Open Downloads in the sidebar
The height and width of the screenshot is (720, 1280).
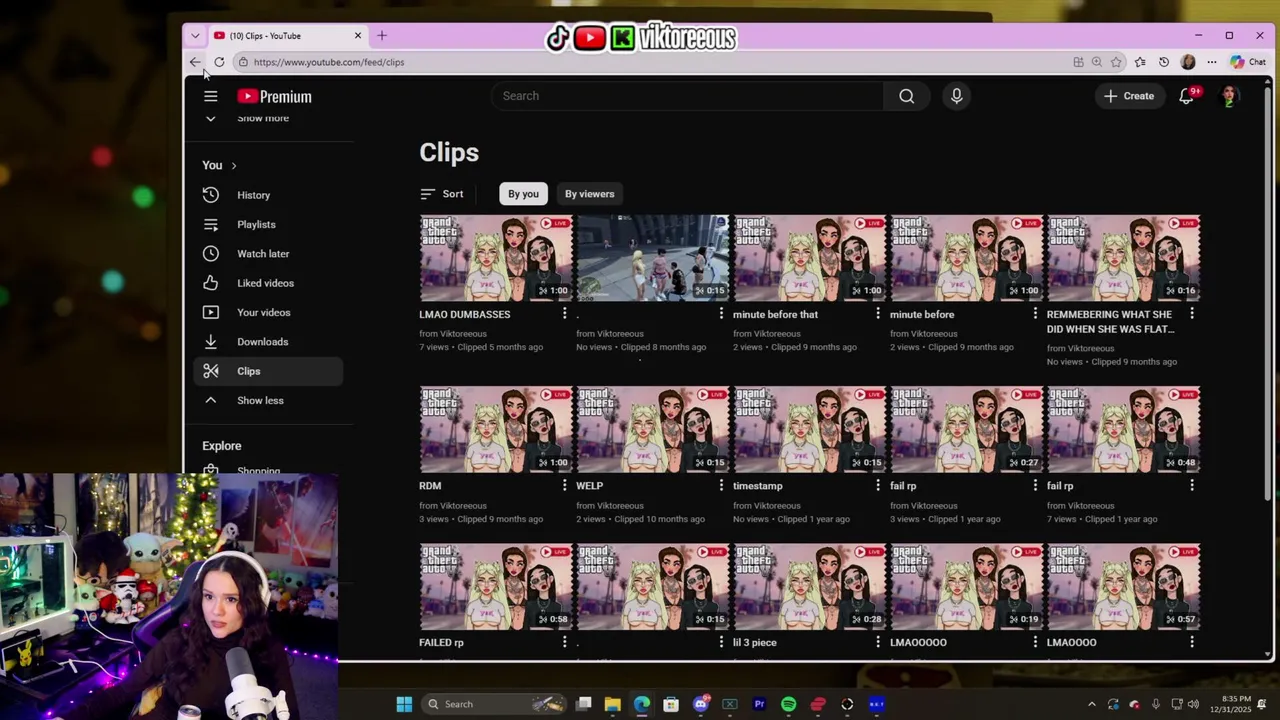(268, 342)
